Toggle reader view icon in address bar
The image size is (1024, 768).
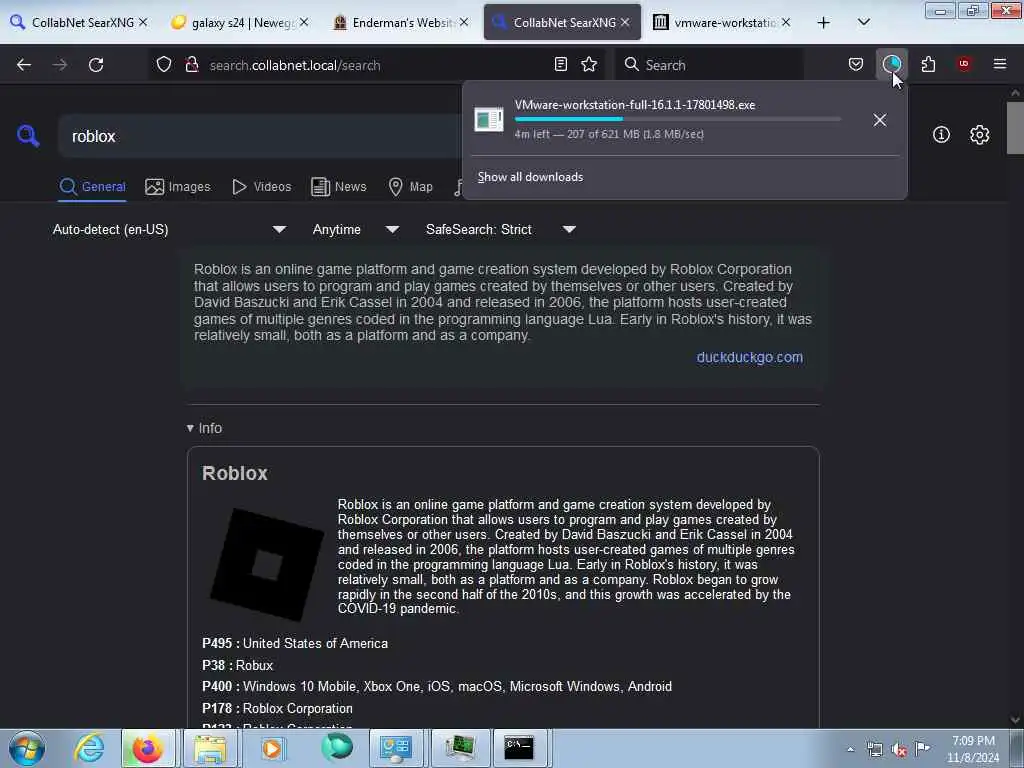point(560,65)
